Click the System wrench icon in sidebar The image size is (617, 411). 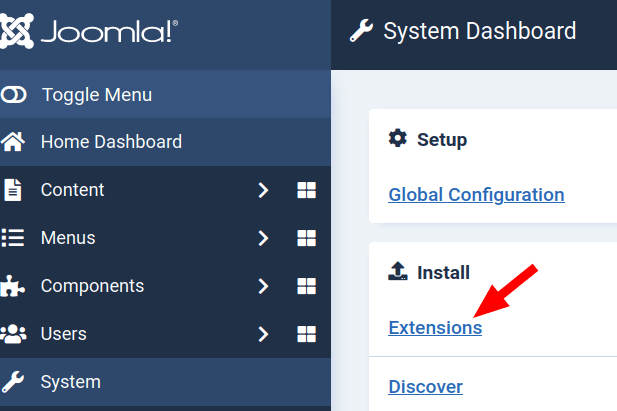tap(13, 382)
